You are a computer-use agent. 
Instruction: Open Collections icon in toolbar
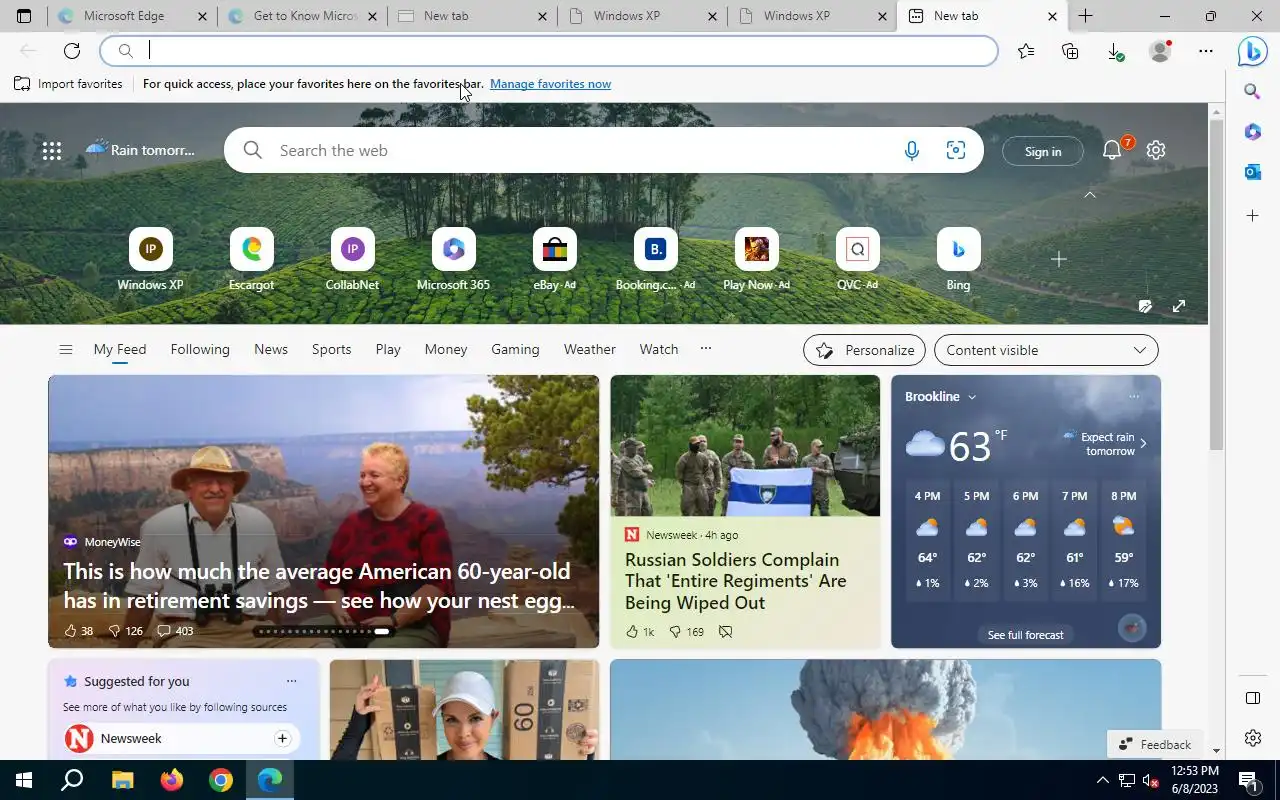coord(1070,51)
